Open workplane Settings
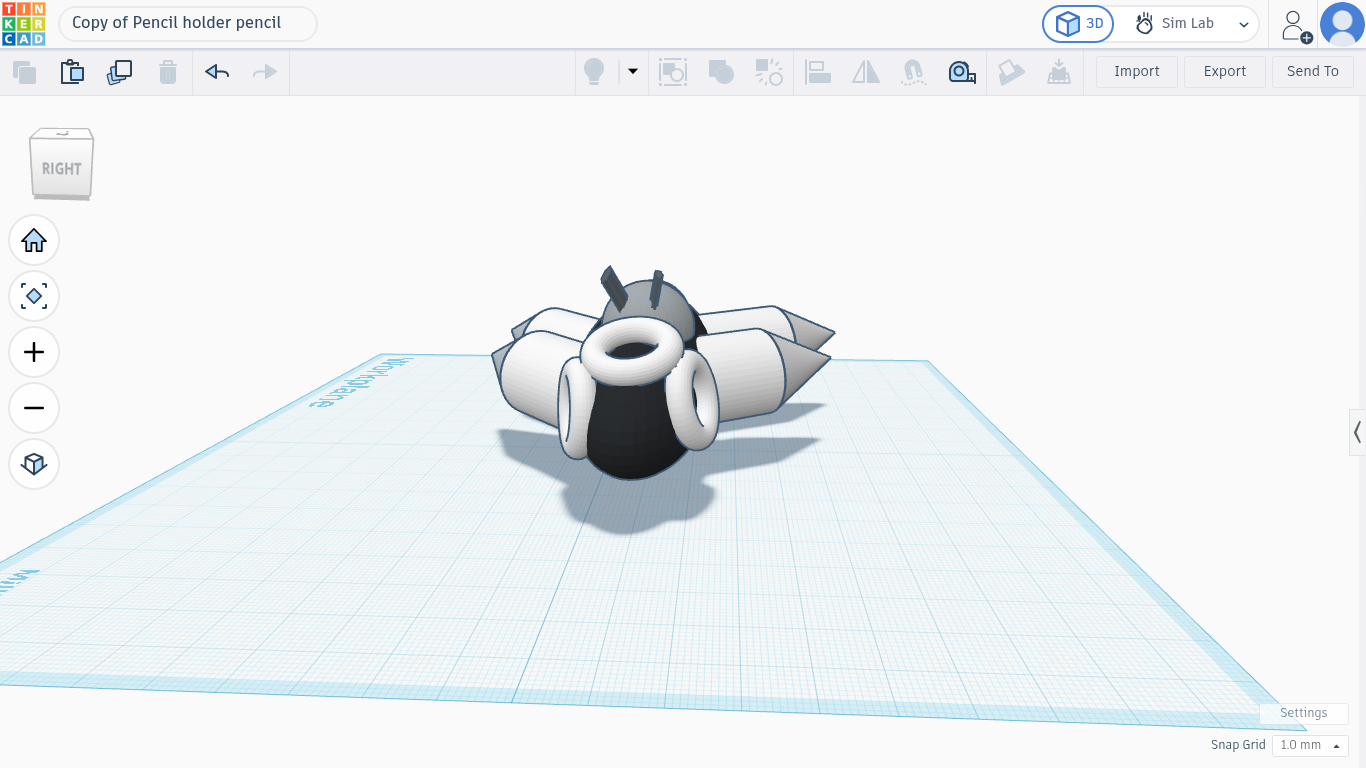The image size is (1366, 768). tap(1303, 713)
